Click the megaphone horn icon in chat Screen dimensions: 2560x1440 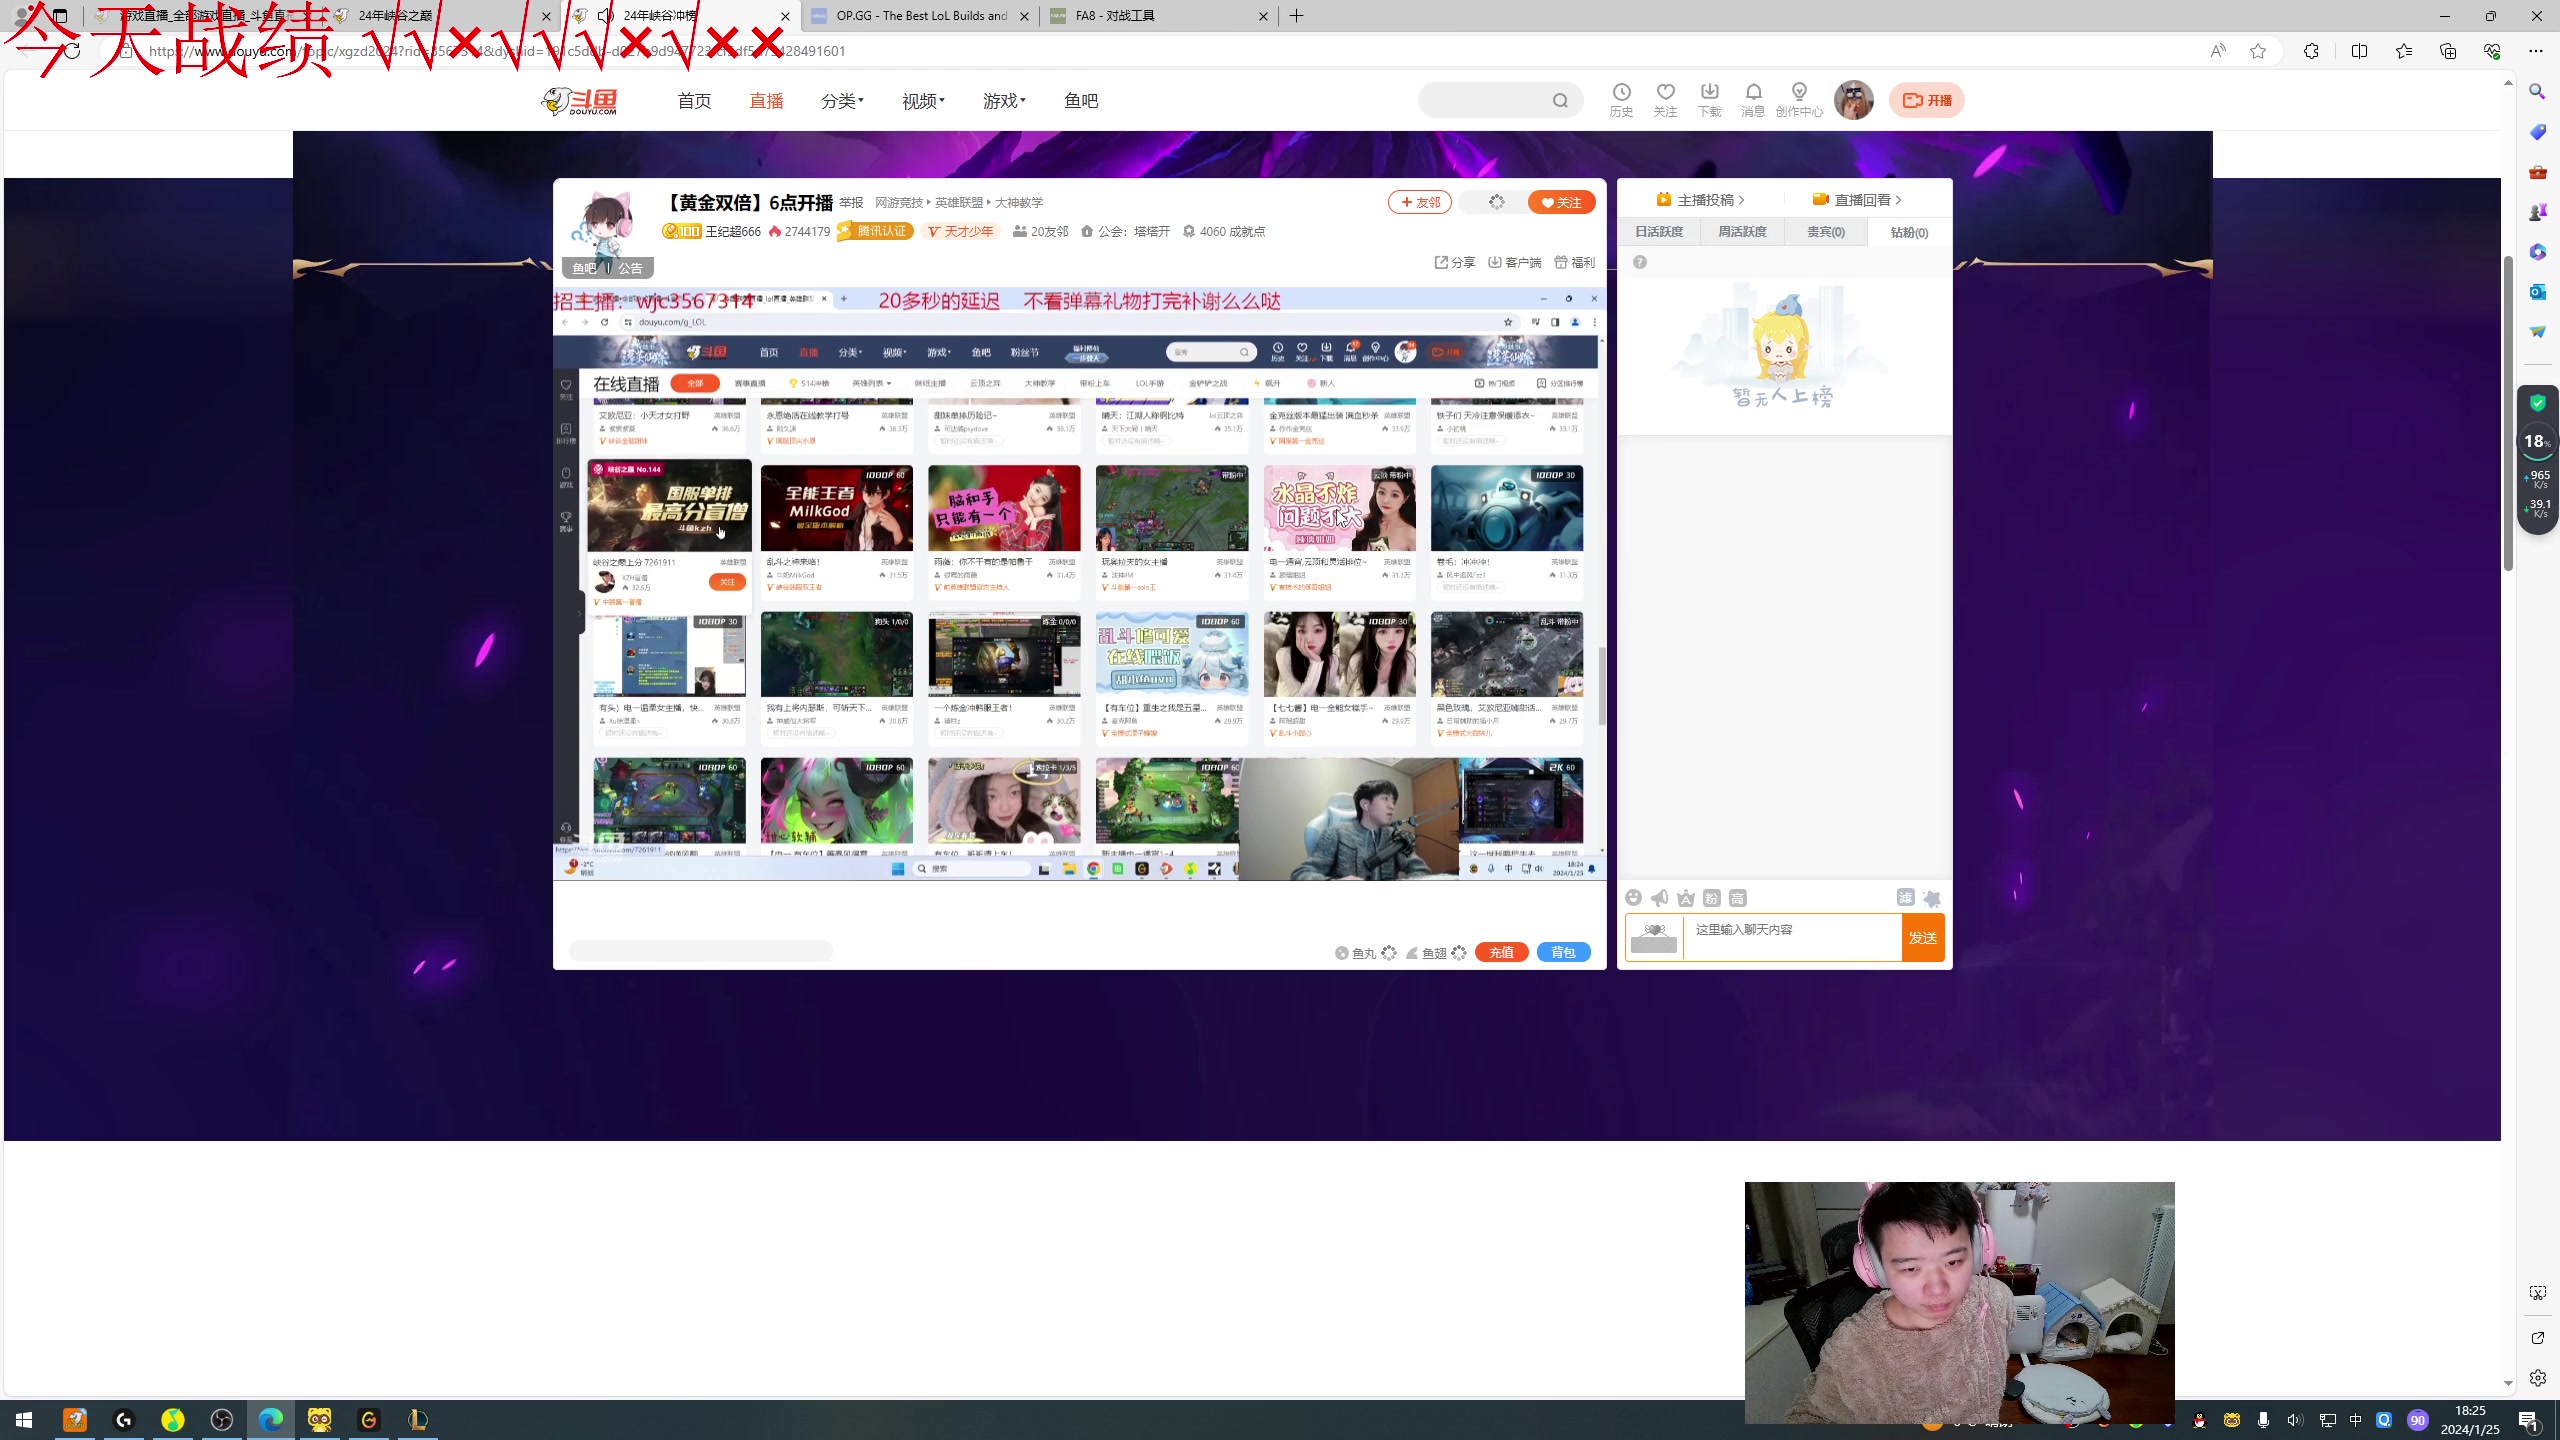(x=1660, y=898)
